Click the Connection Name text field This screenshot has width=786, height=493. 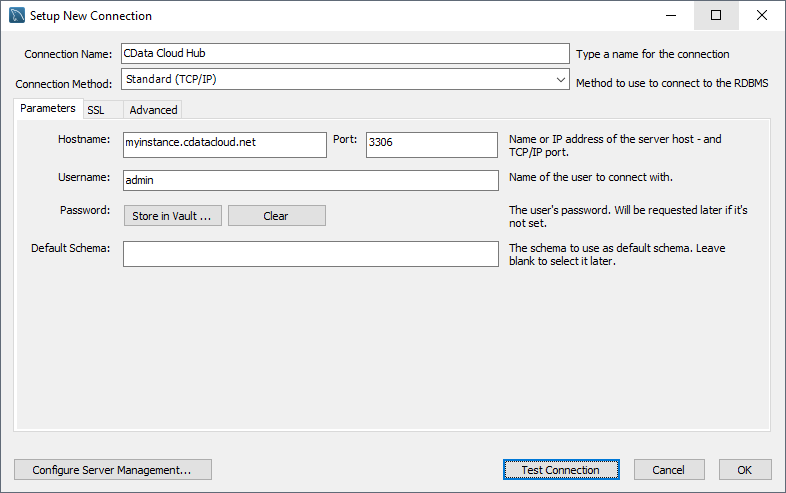click(345, 53)
